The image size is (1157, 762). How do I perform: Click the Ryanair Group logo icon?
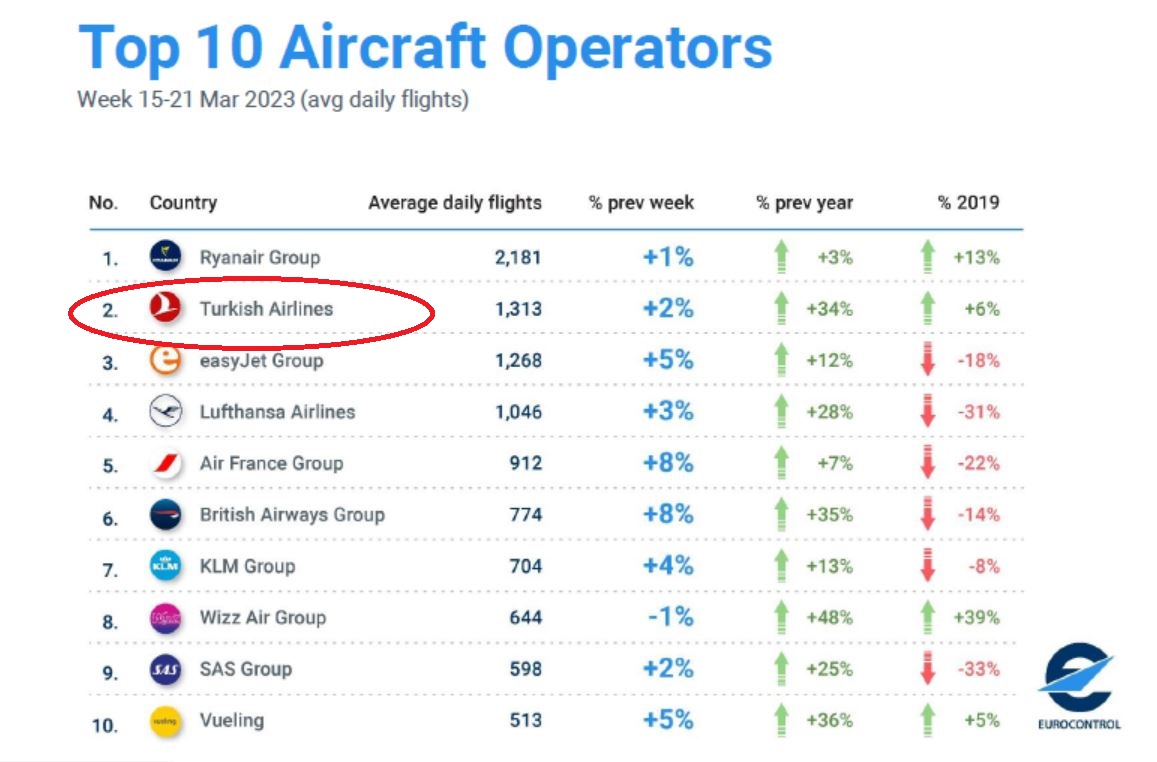click(165, 257)
